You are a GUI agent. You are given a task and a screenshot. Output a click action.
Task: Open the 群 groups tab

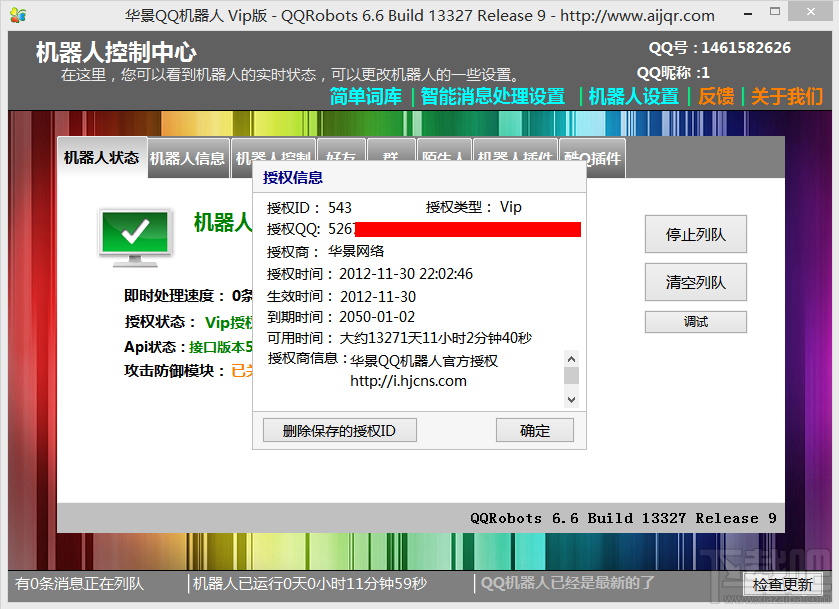tap(390, 157)
